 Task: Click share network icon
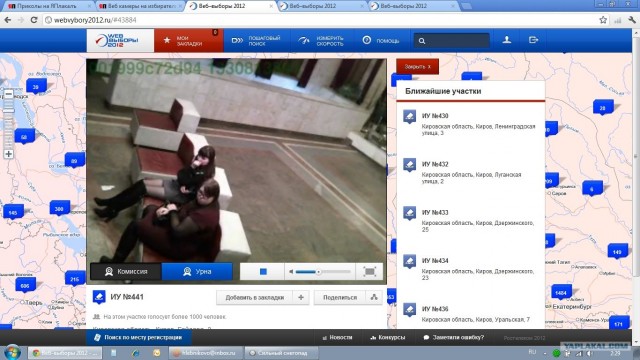point(374,298)
